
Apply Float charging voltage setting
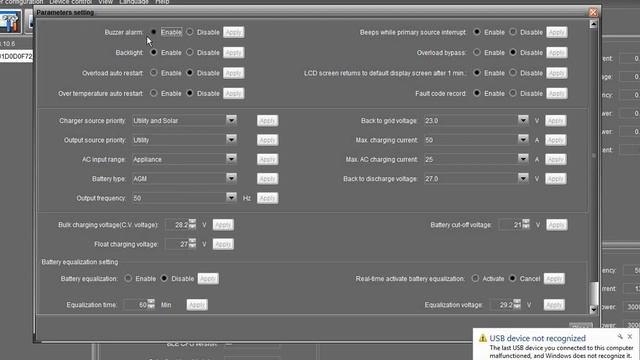[223, 244]
